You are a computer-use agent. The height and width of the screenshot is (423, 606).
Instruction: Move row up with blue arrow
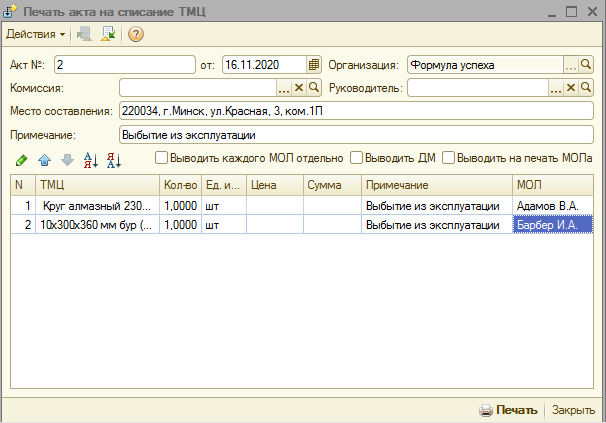point(44,159)
